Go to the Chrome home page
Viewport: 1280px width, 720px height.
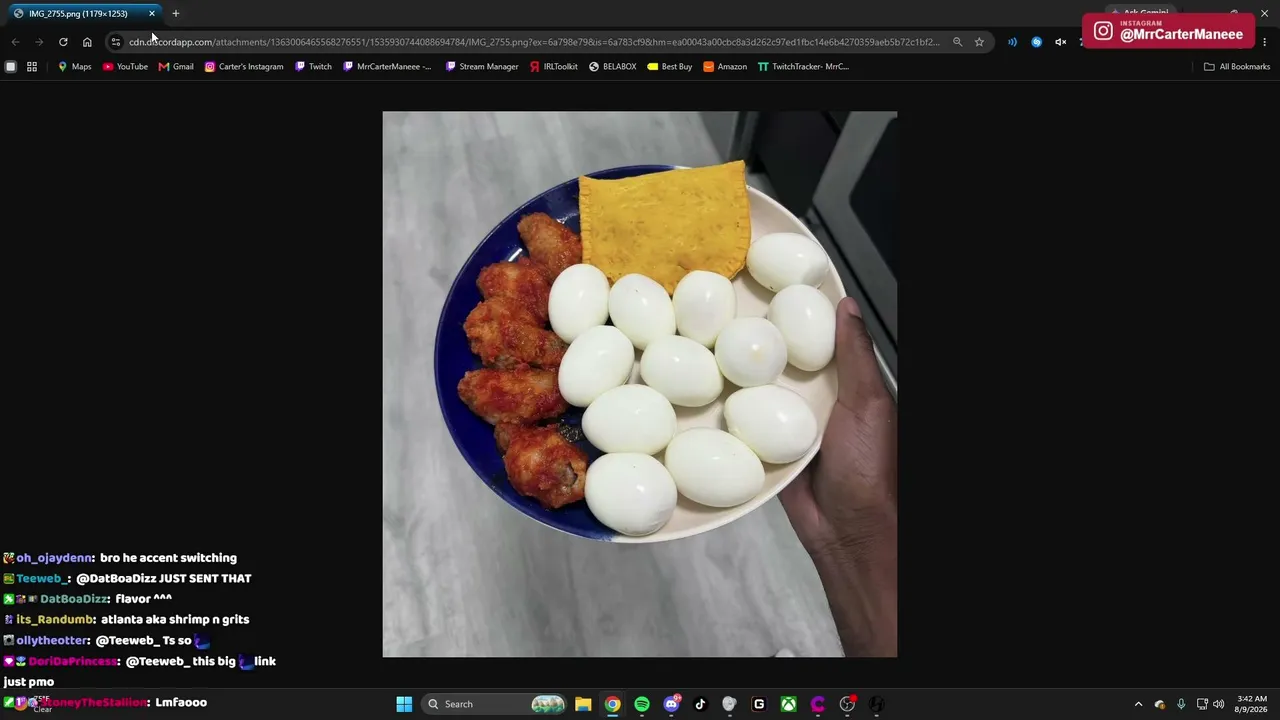[x=87, y=42]
